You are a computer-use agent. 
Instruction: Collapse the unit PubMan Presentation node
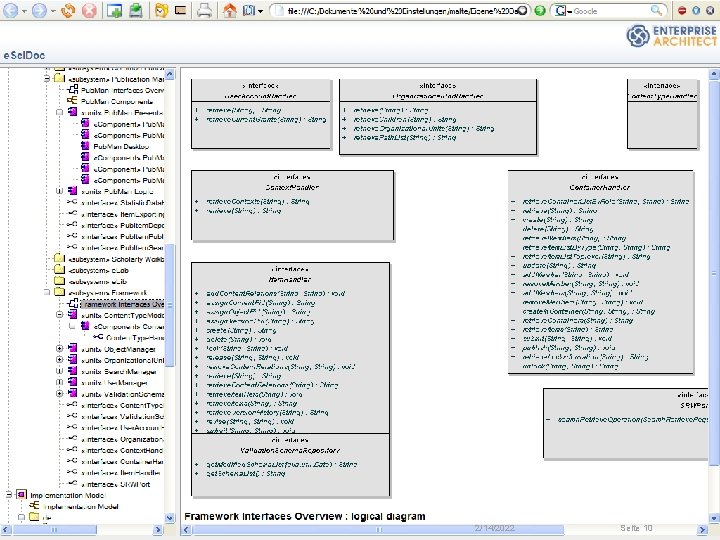[60, 112]
